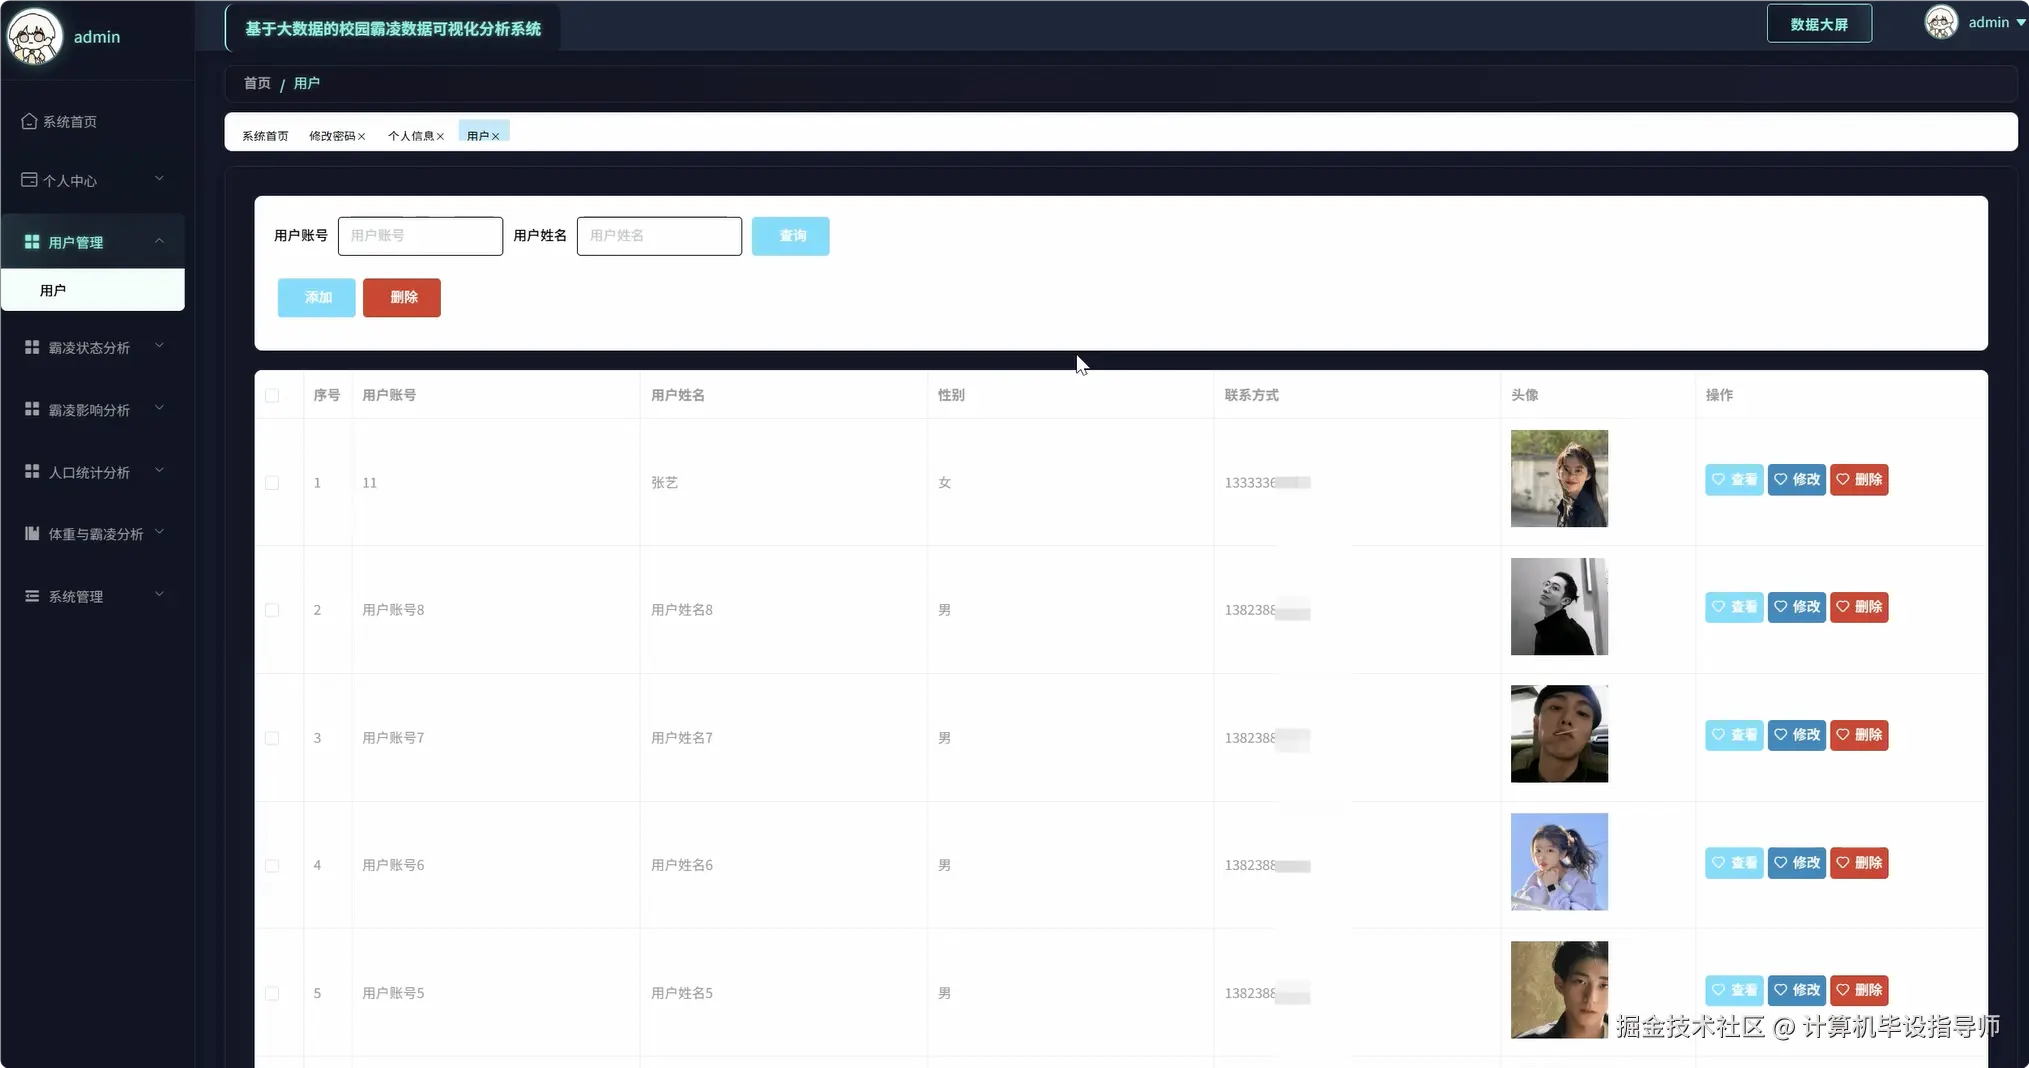This screenshot has width=2029, height=1068.
Task: Click 查看 view button for 张艺
Action: click(x=1734, y=480)
